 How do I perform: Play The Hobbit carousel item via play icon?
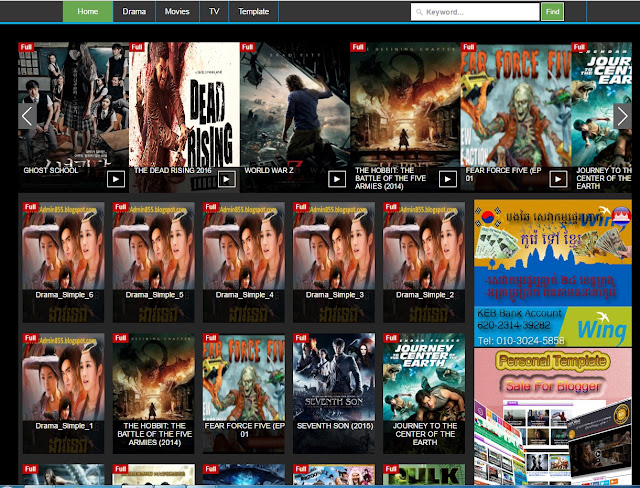click(x=448, y=179)
